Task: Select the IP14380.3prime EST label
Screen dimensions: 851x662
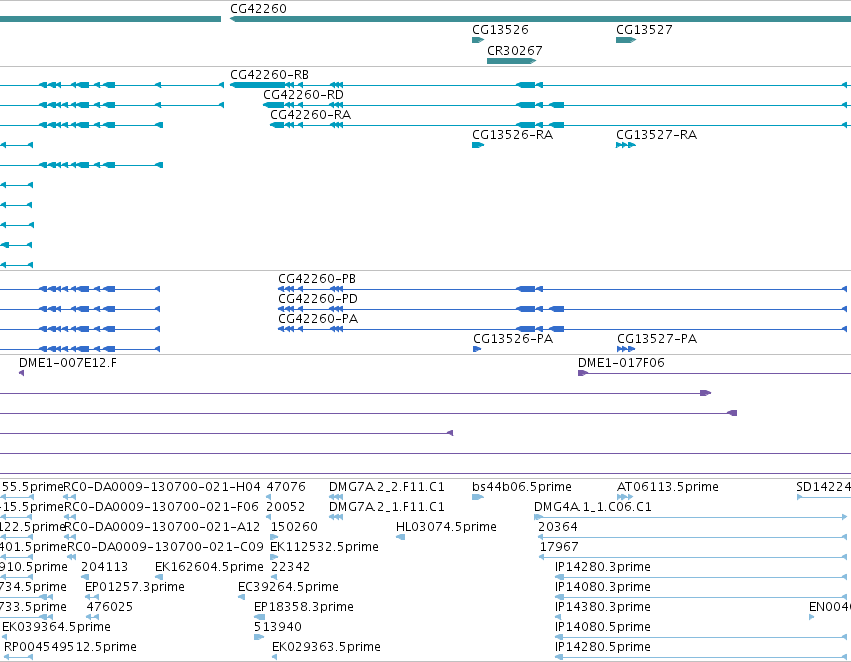Action: click(x=602, y=607)
